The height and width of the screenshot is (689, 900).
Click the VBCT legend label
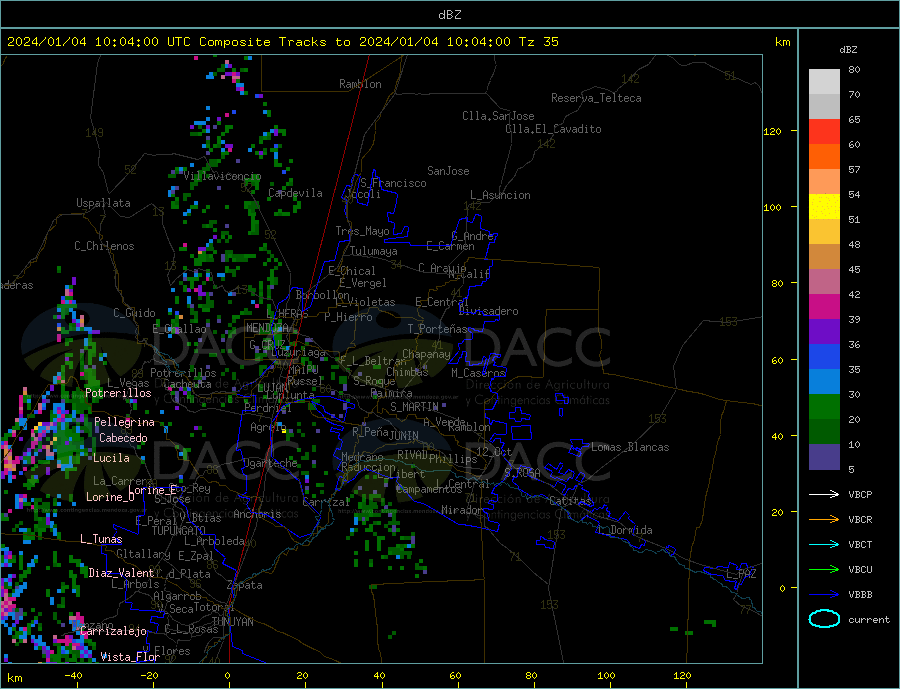click(860, 544)
